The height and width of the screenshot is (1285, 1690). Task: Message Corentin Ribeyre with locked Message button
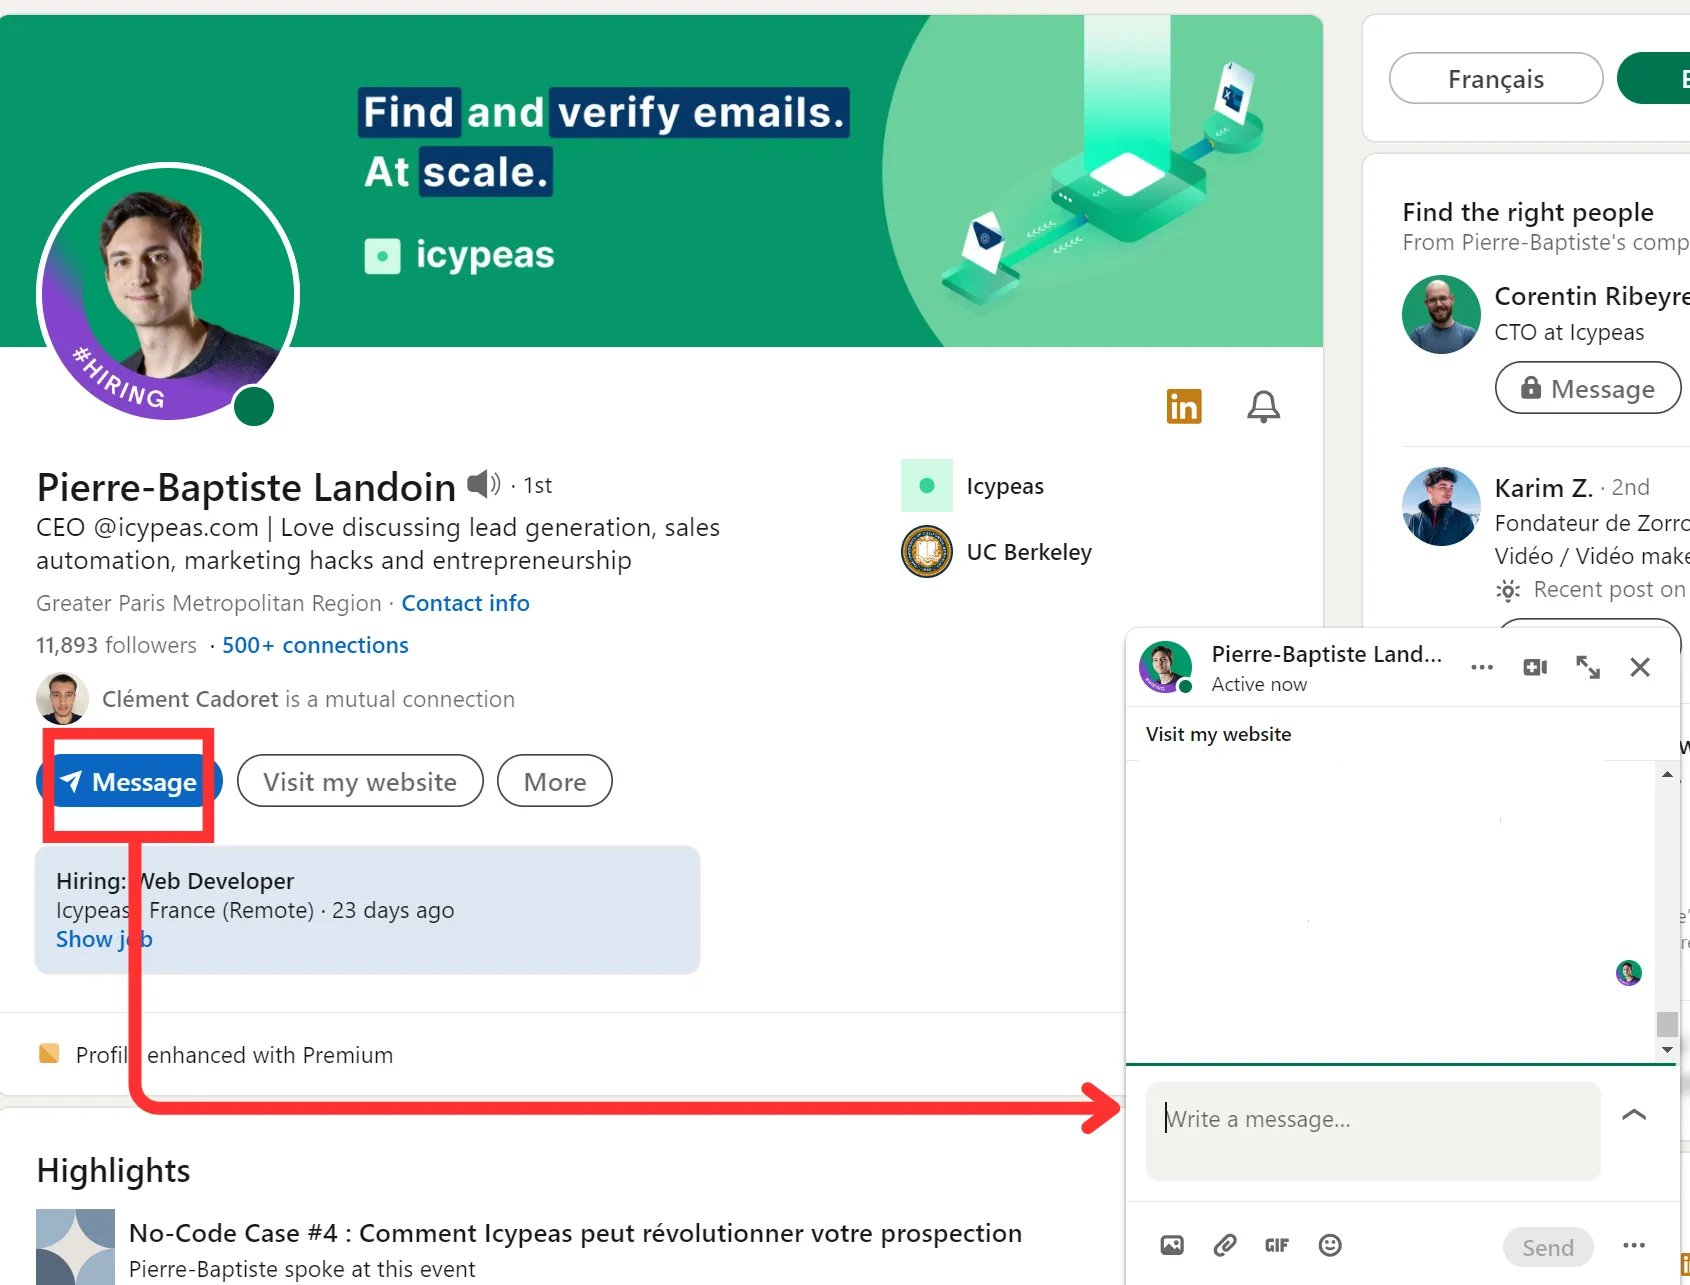(1588, 388)
